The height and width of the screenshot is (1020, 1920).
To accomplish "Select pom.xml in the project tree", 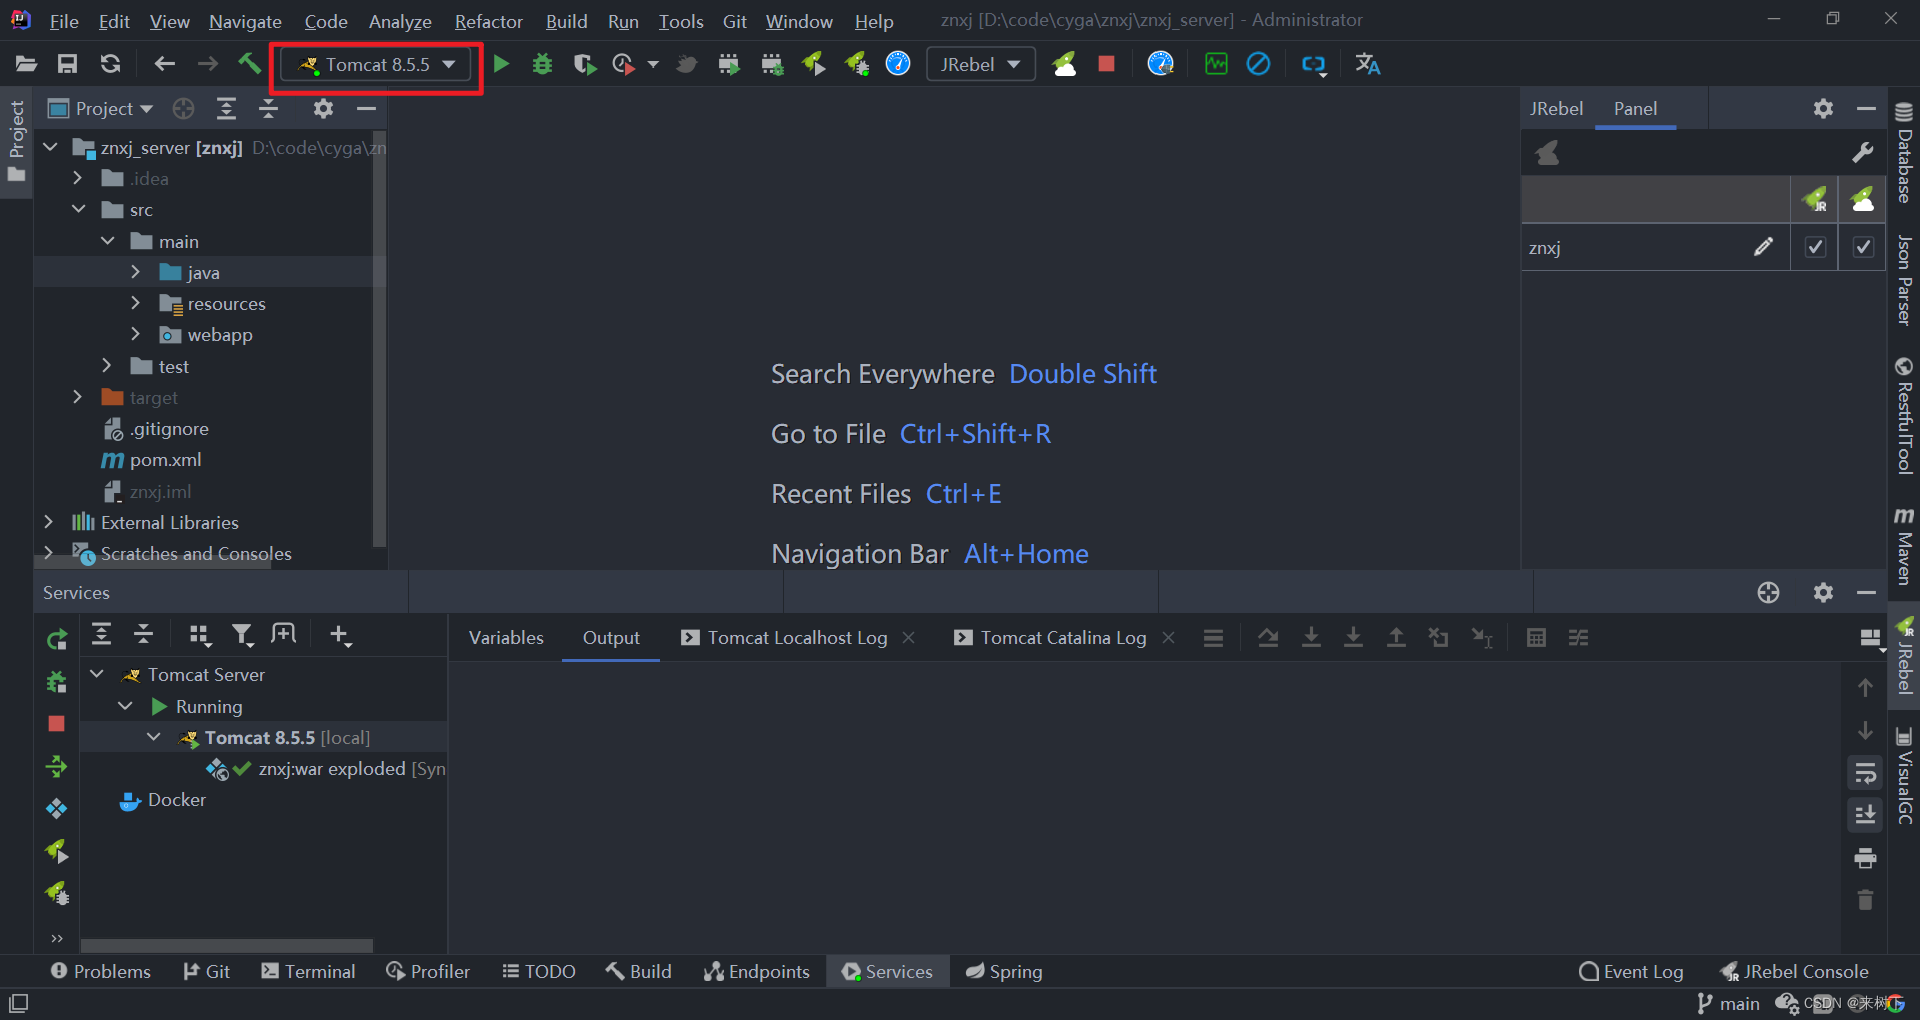I will coord(165,460).
